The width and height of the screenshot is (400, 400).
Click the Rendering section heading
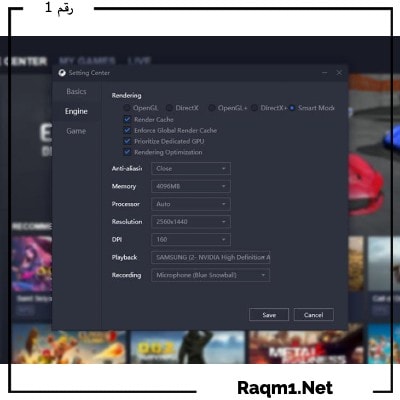tap(126, 96)
